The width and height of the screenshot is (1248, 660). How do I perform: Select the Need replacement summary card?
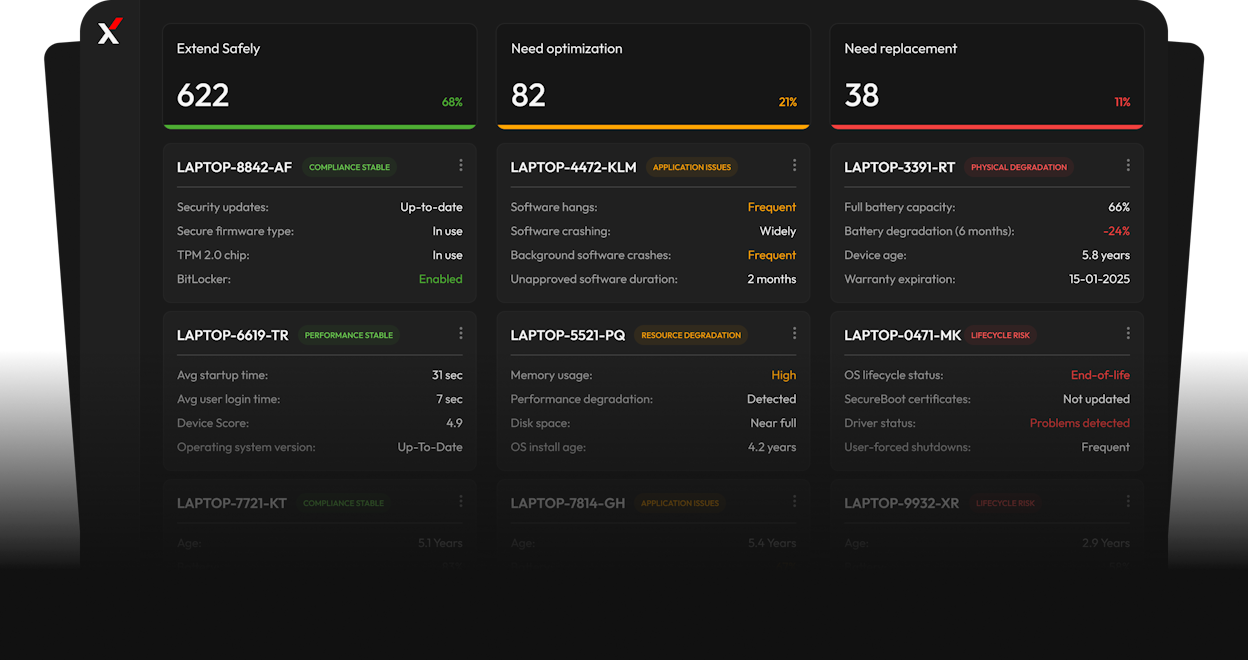click(x=986, y=75)
